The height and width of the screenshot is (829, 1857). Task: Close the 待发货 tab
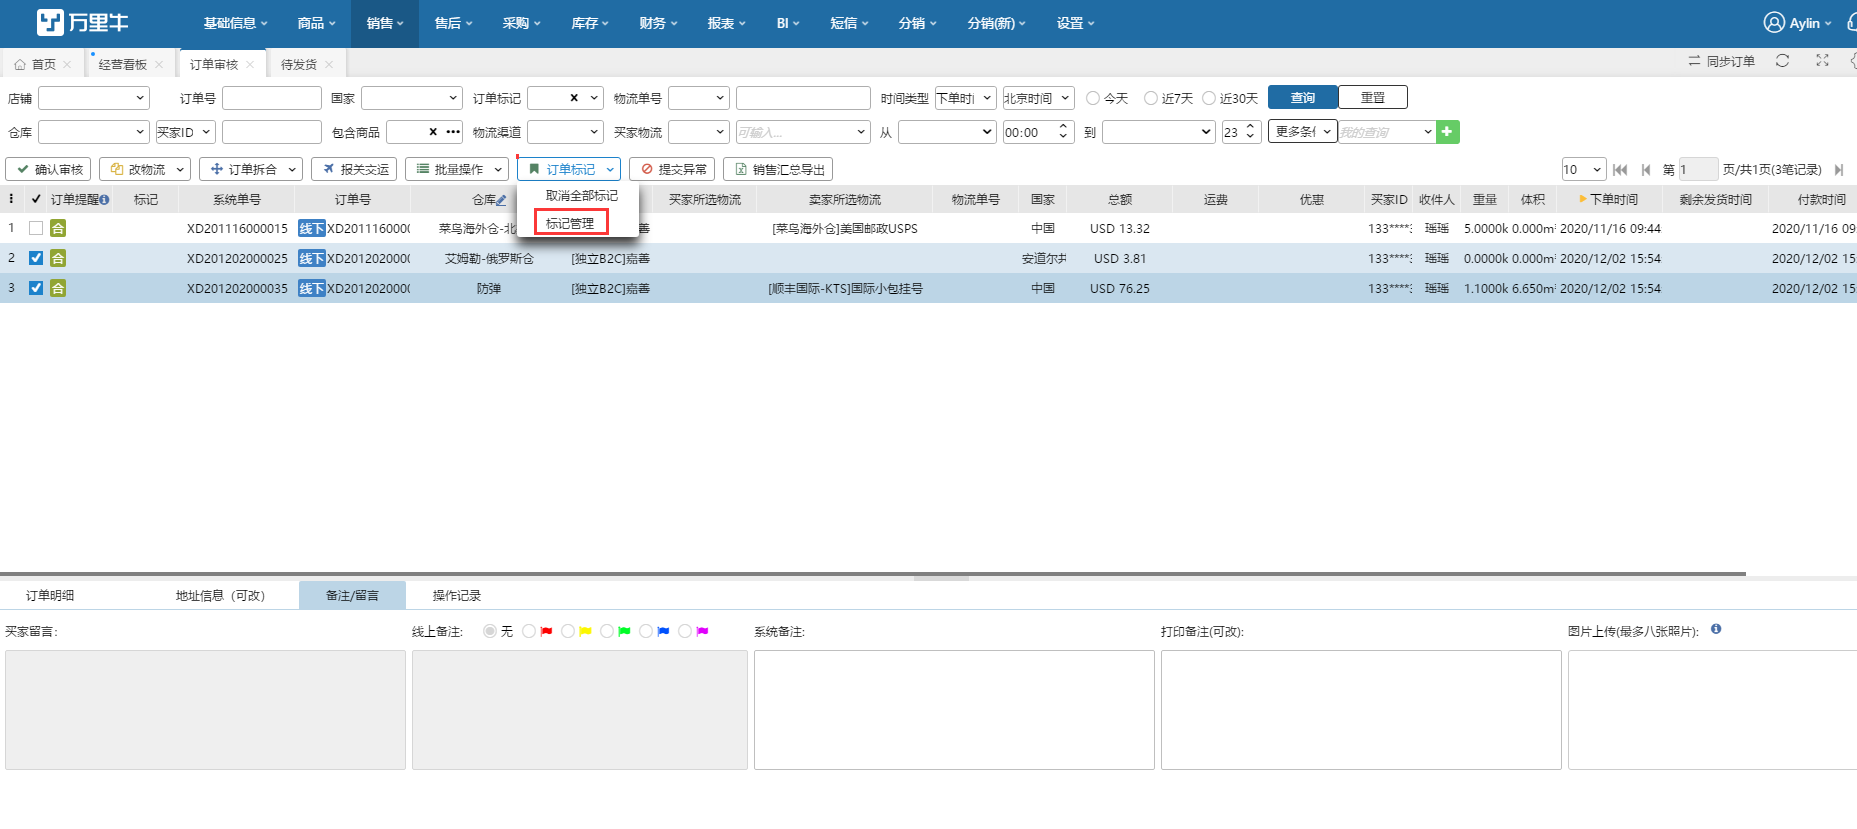(x=329, y=64)
